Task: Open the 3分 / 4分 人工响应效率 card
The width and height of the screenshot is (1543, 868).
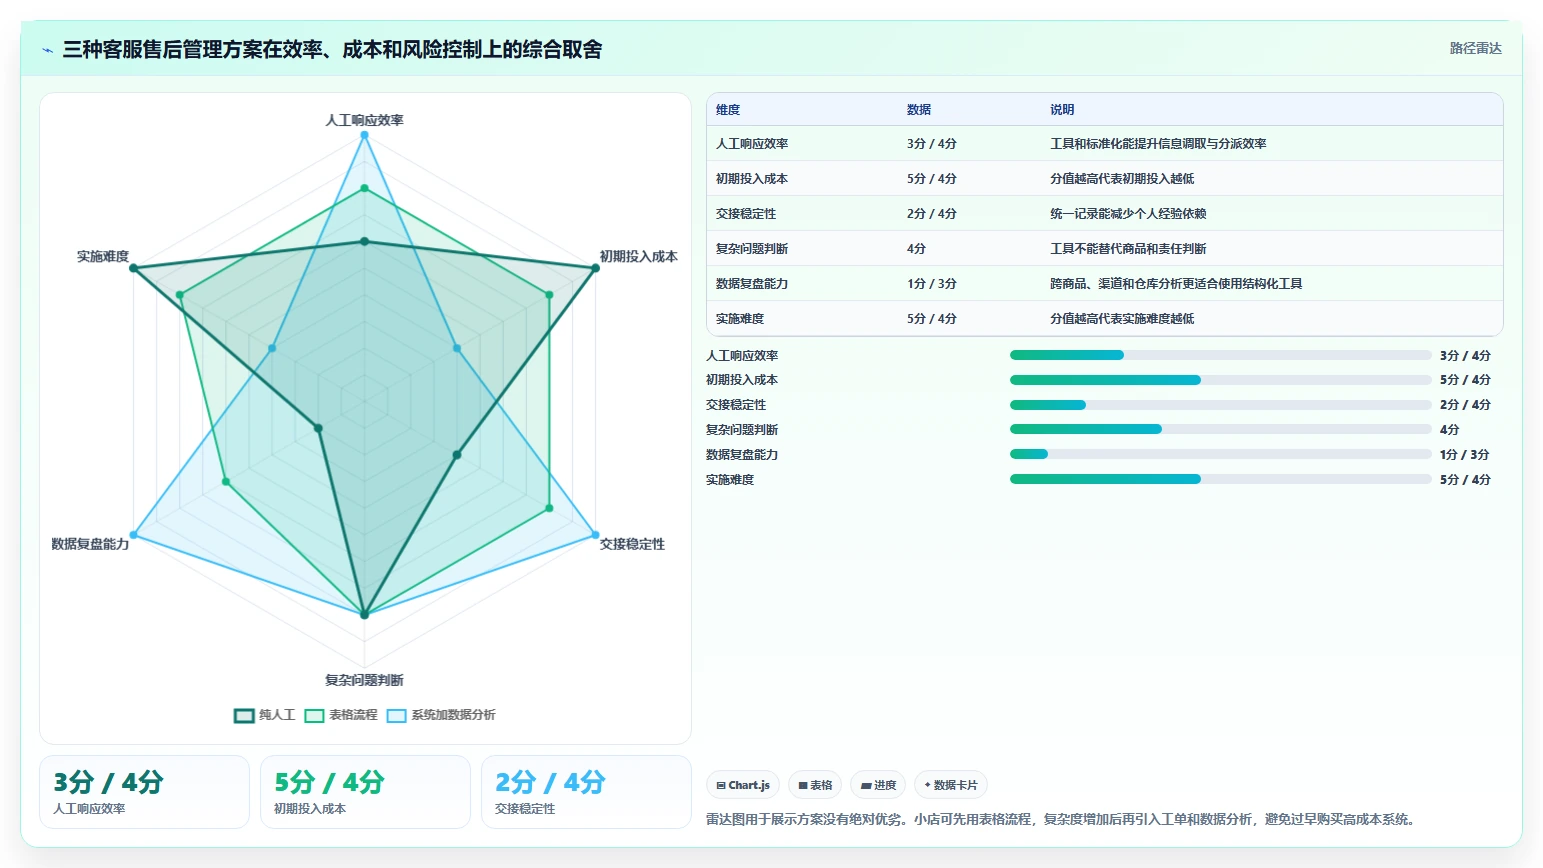Action: coord(144,792)
